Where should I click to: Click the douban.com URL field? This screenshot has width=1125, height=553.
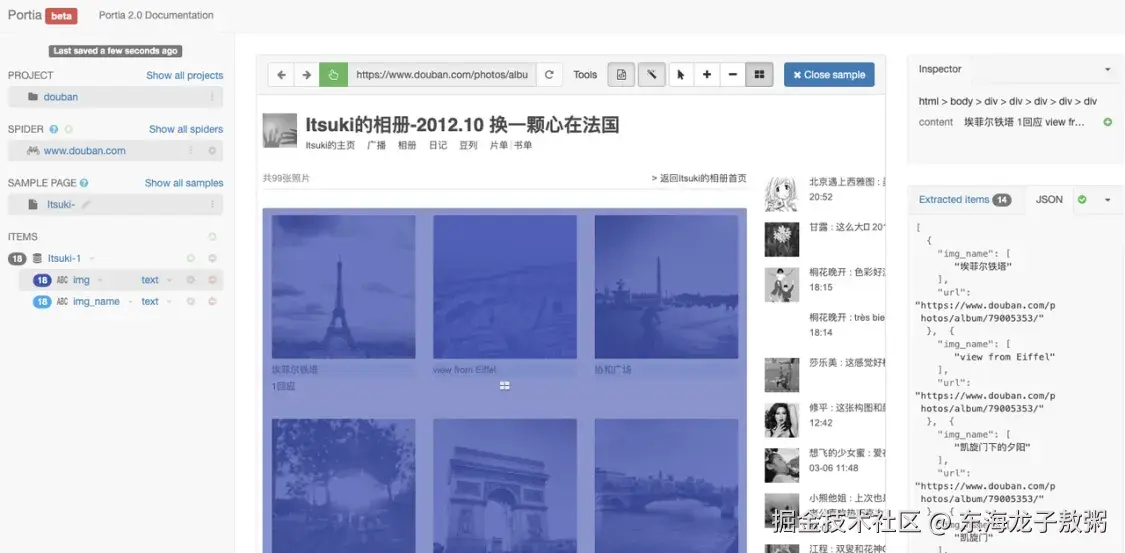pyautogui.click(x=442, y=75)
